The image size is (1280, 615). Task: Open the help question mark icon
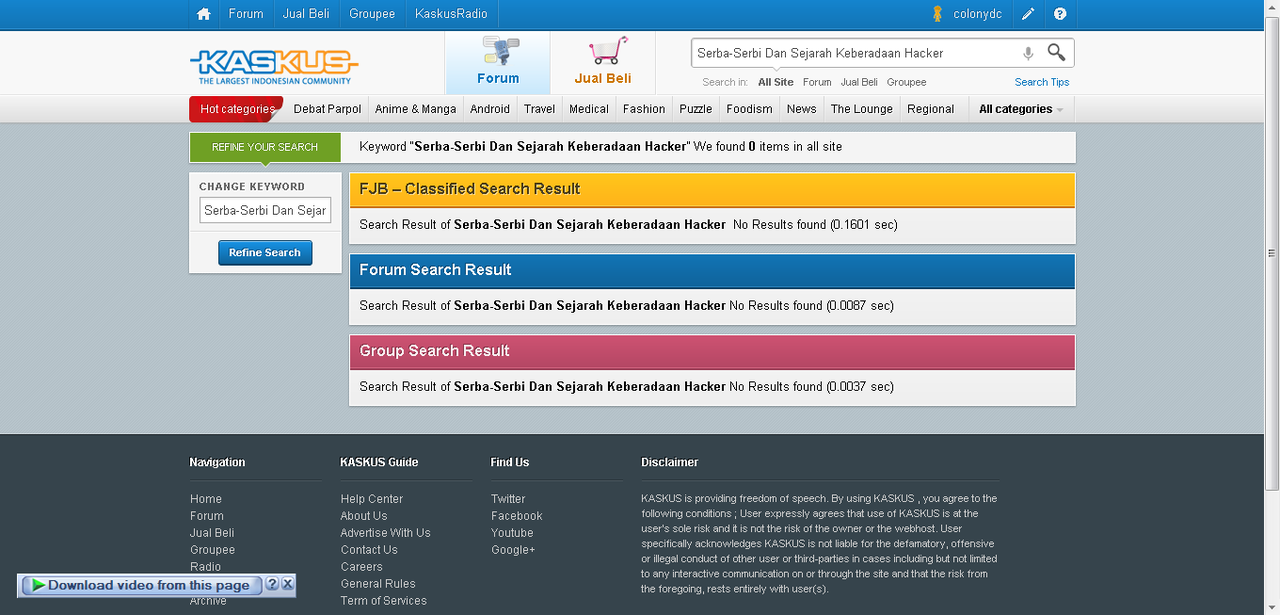click(x=1060, y=14)
